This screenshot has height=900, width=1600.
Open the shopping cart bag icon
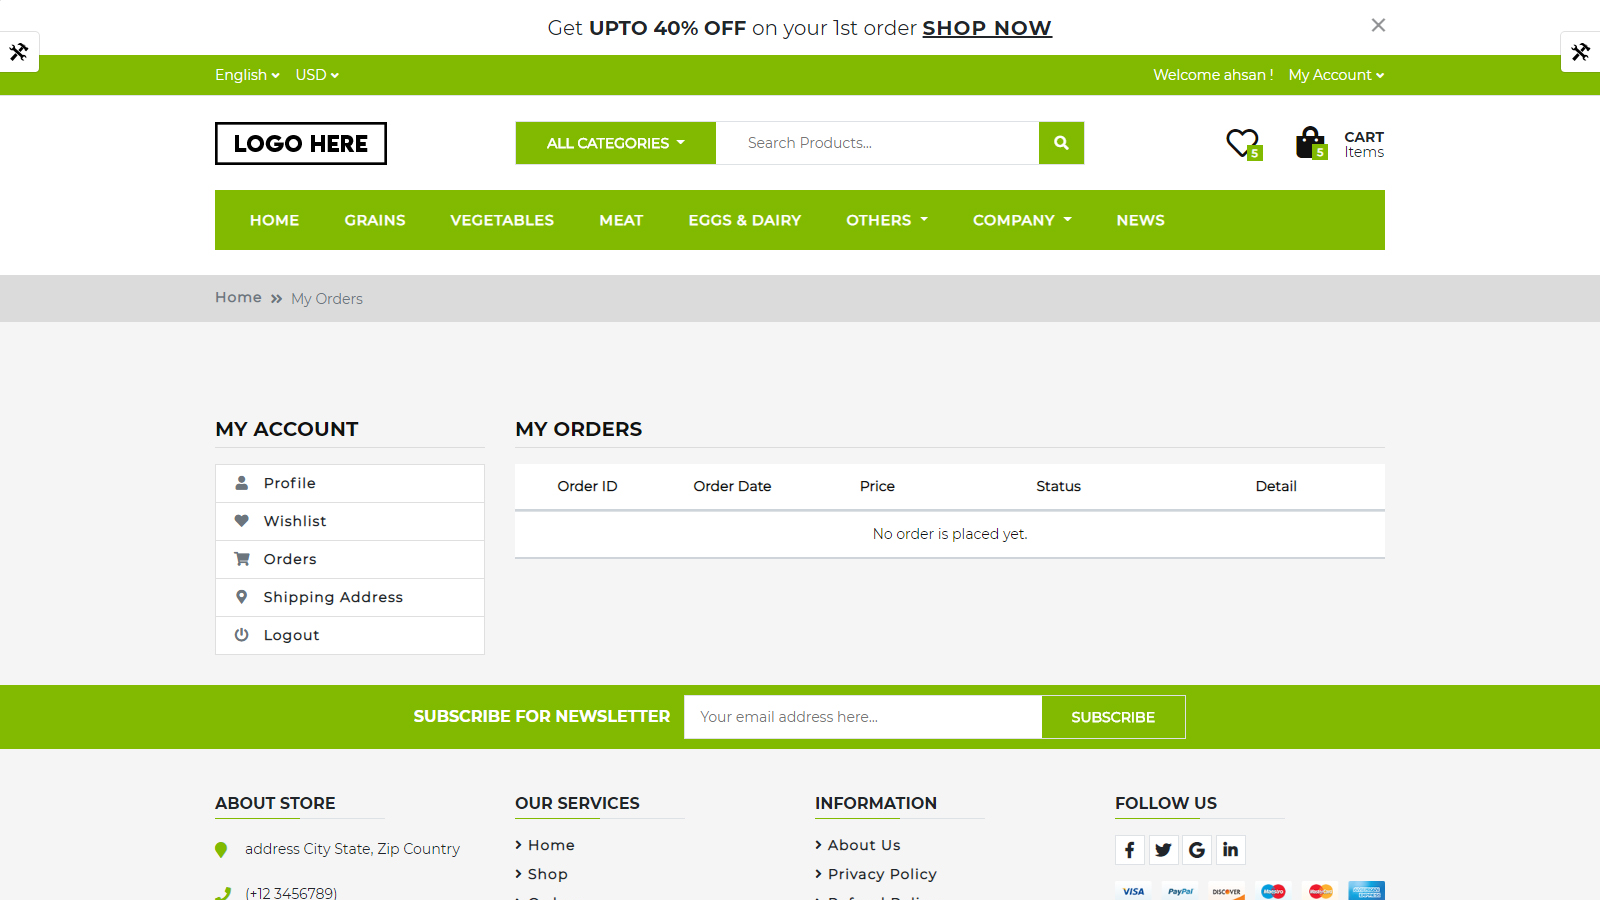pos(1310,142)
